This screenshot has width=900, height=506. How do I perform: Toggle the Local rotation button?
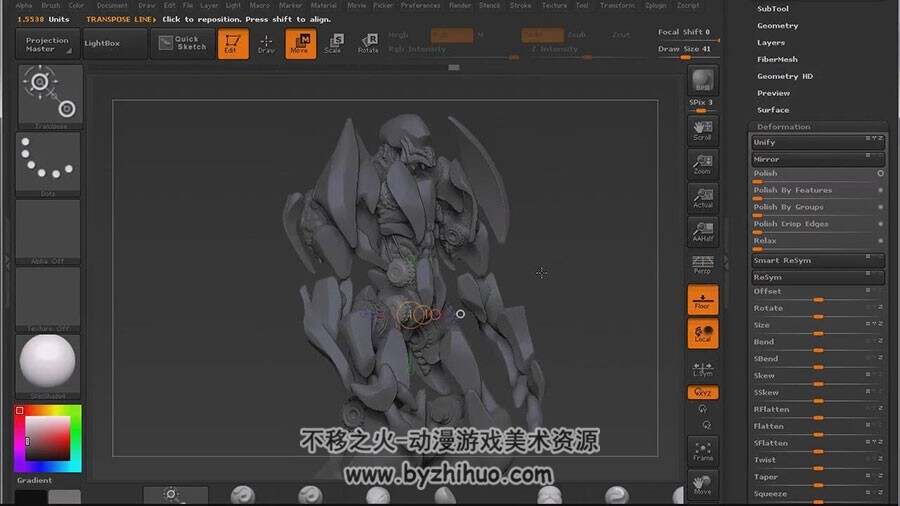click(703, 333)
